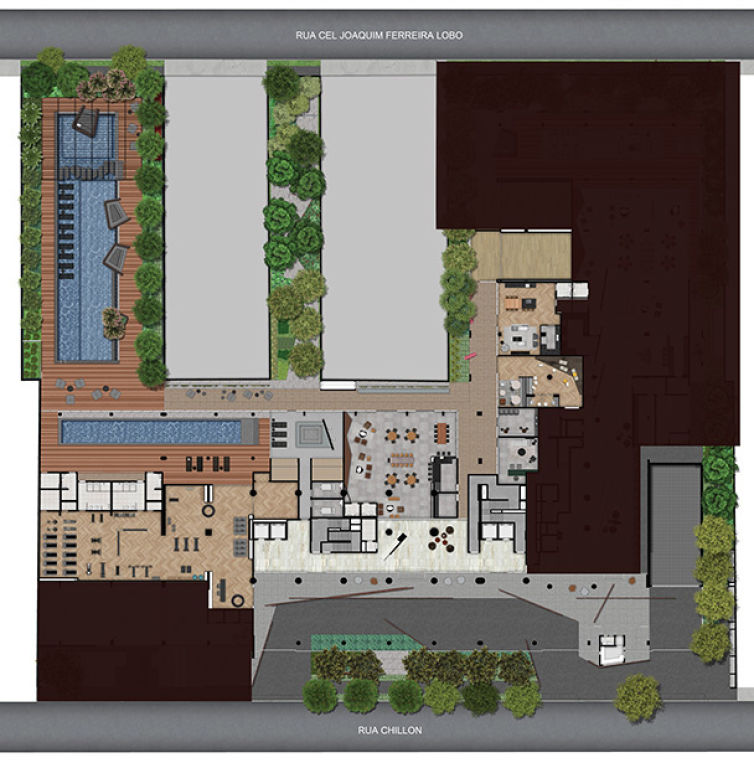Viewport: 754px width, 768px height.
Task: Click the playroom with yellow furniture
Action: [541, 382]
